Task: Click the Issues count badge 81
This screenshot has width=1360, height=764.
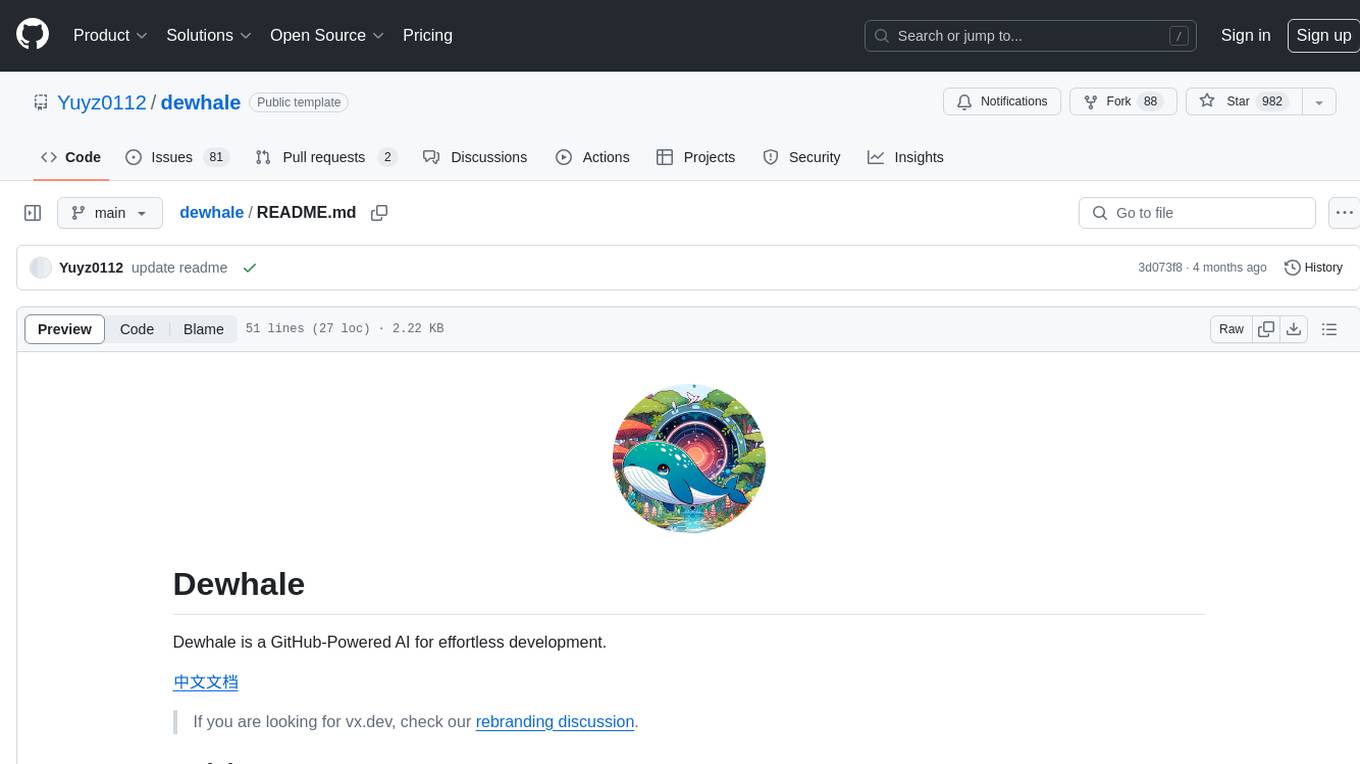Action: (215, 157)
